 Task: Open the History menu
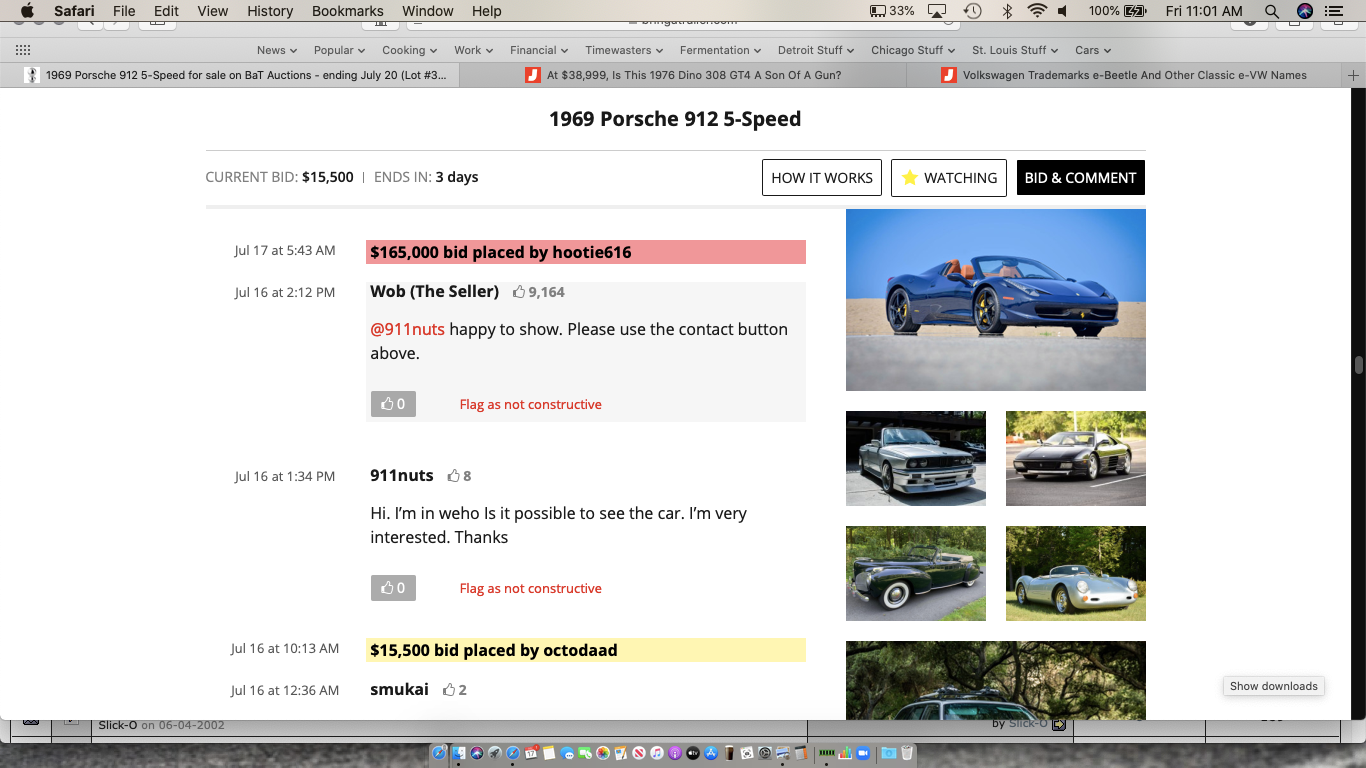[x=270, y=11]
